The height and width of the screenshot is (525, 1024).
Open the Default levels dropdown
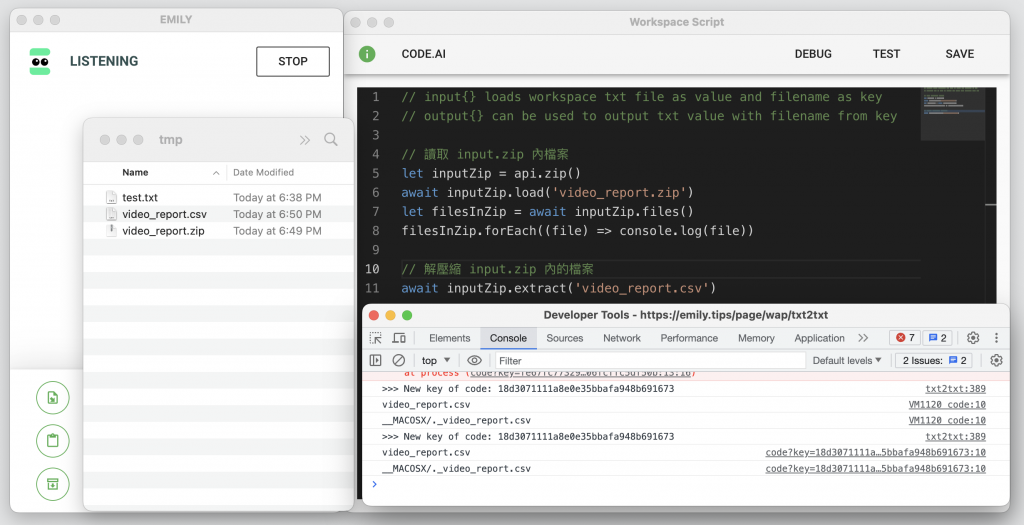coord(847,360)
